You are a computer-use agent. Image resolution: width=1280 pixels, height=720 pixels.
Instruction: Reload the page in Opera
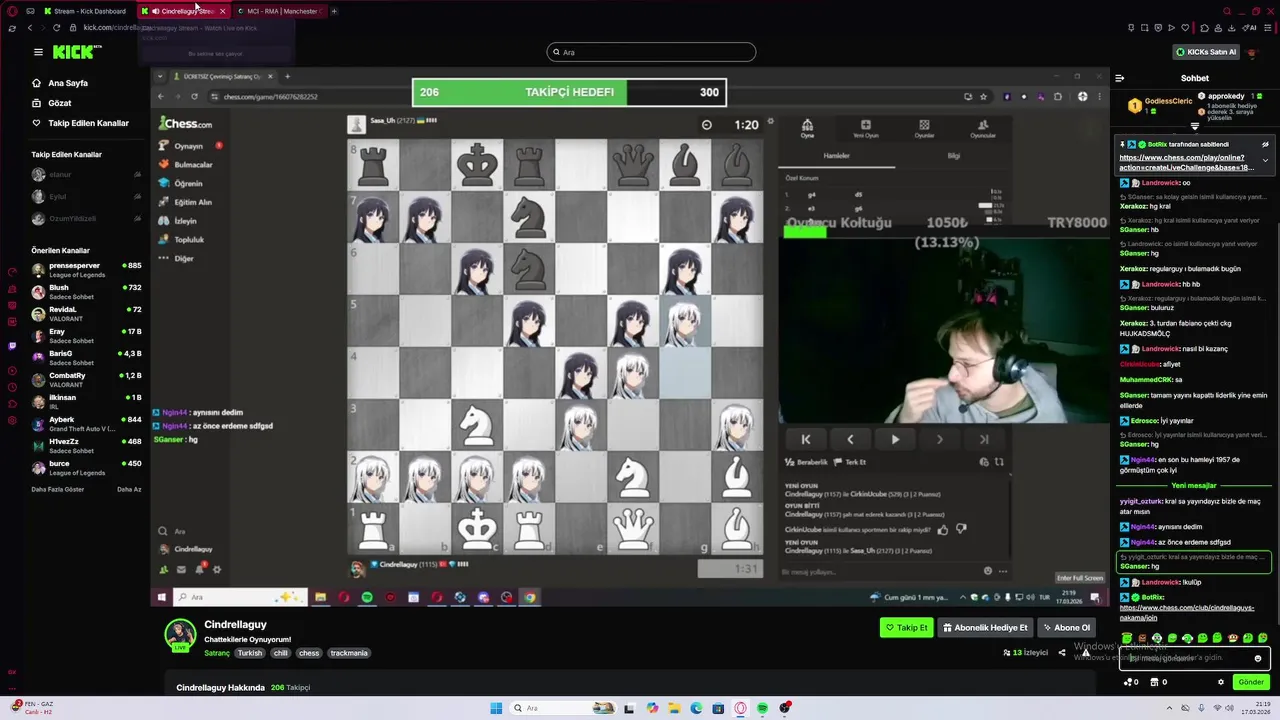click(56, 28)
